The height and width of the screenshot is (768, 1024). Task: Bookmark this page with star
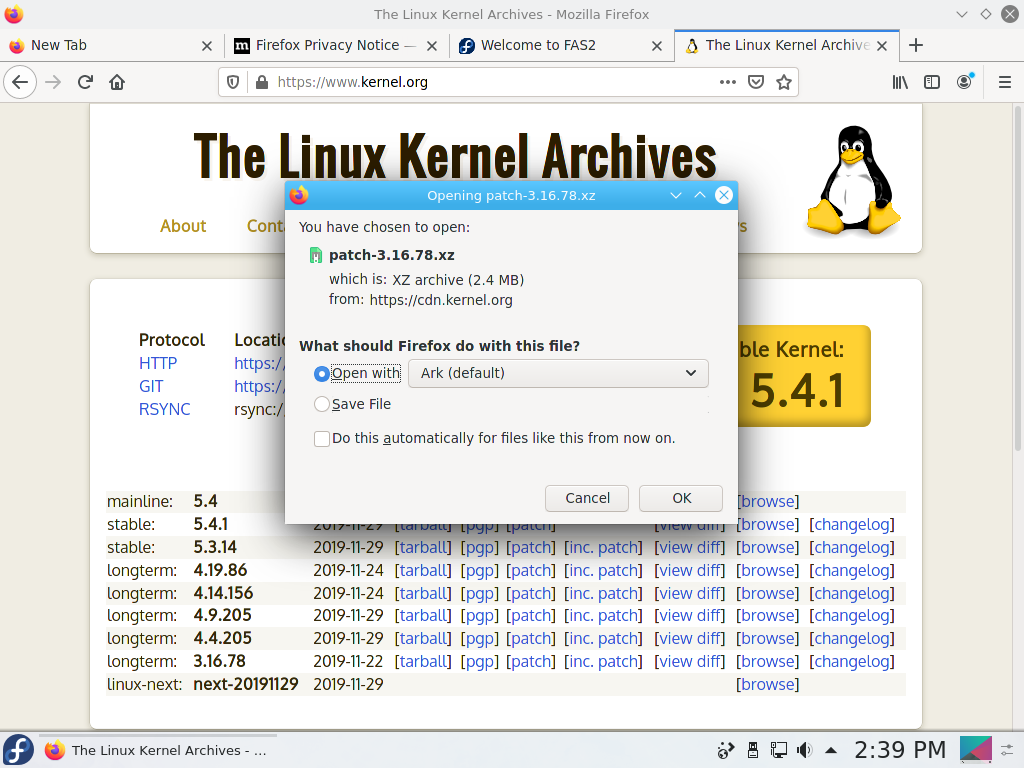(x=784, y=82)
